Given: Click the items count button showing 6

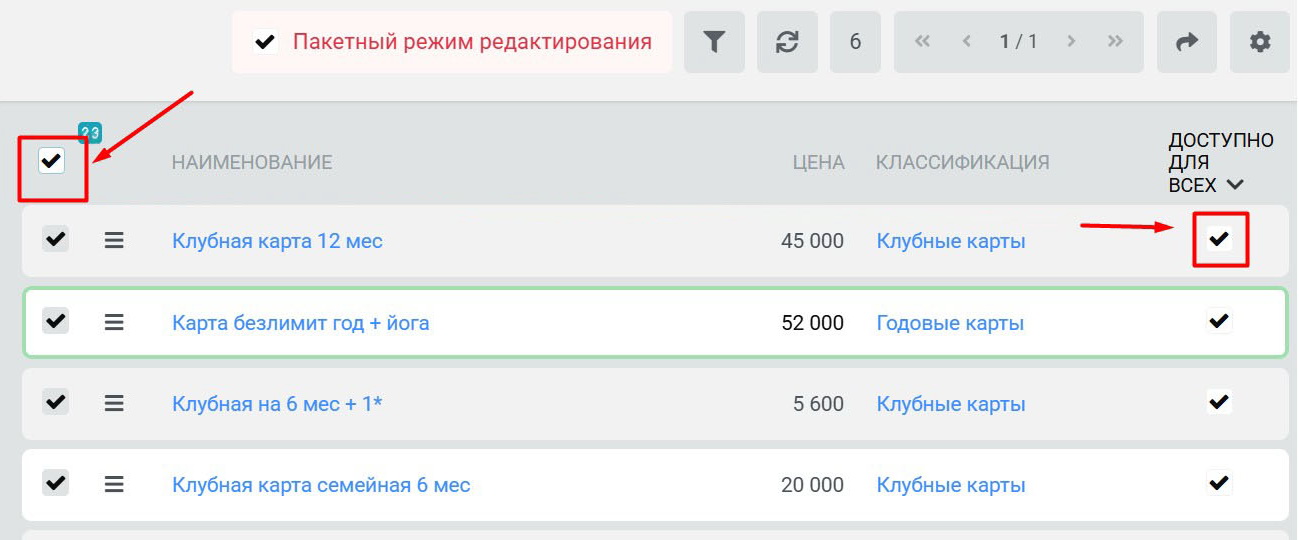Looking at the screenshot, I should (855, 42).
